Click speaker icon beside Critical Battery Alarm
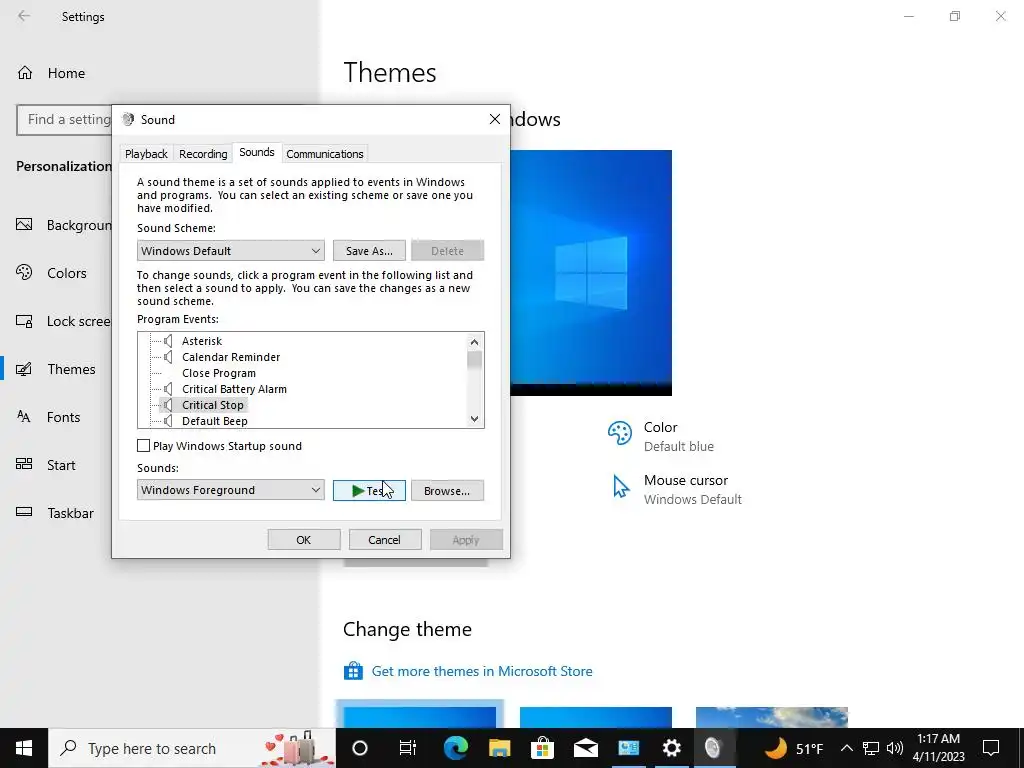Screen dimensions: 1024x768 pyautogui.click(x=168, y=389)
